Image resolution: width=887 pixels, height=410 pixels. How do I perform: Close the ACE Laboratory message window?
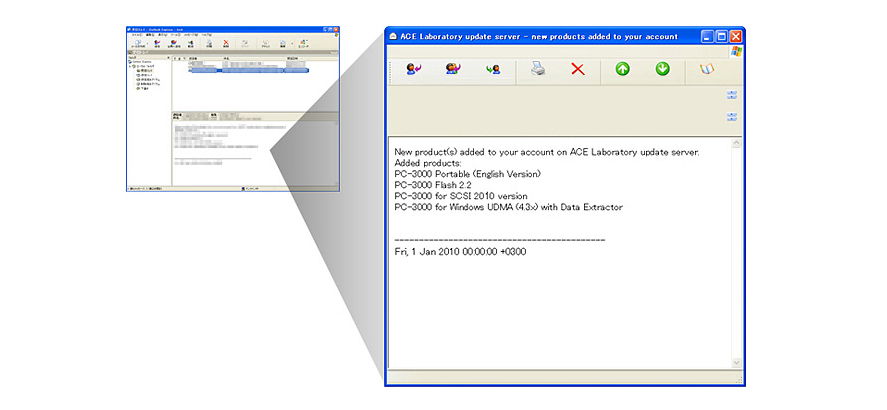(x=736, y=37)
